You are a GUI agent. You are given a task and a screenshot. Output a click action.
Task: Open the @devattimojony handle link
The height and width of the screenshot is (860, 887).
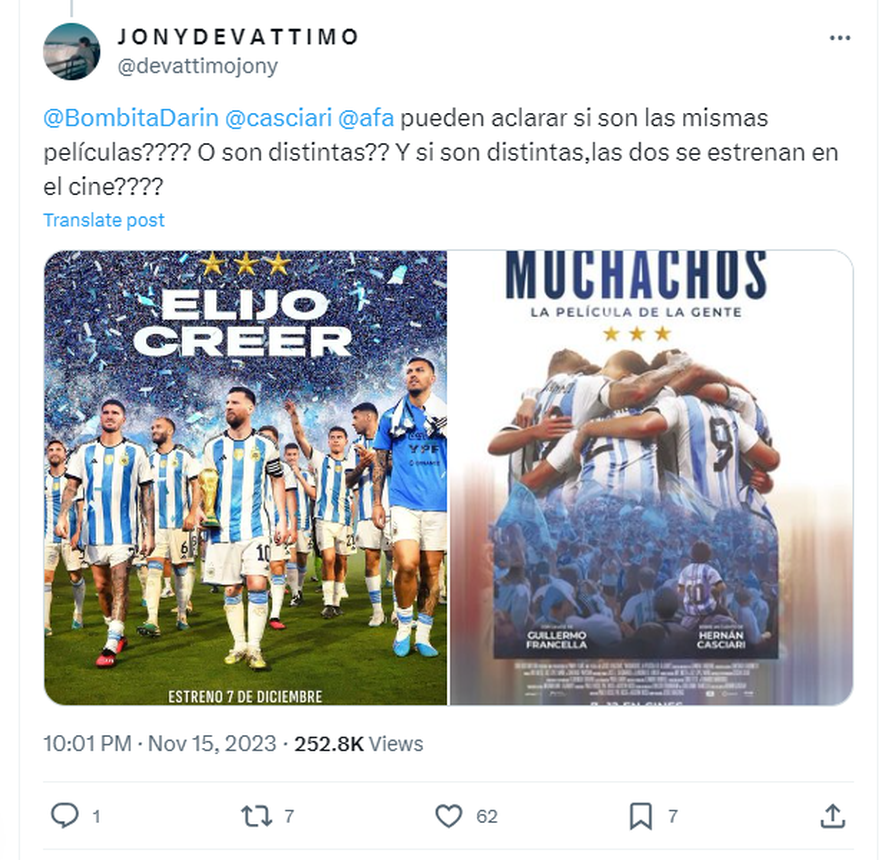(197, 66)
